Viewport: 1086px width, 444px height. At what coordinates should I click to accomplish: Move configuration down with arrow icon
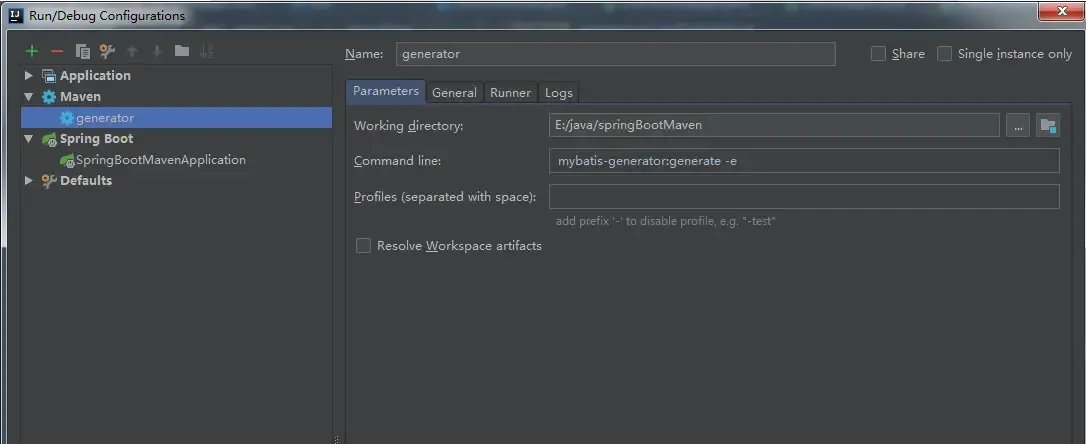point(157,51)
